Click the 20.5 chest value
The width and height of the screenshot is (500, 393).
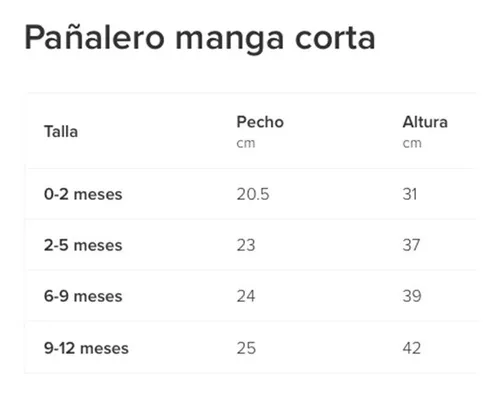253,194
